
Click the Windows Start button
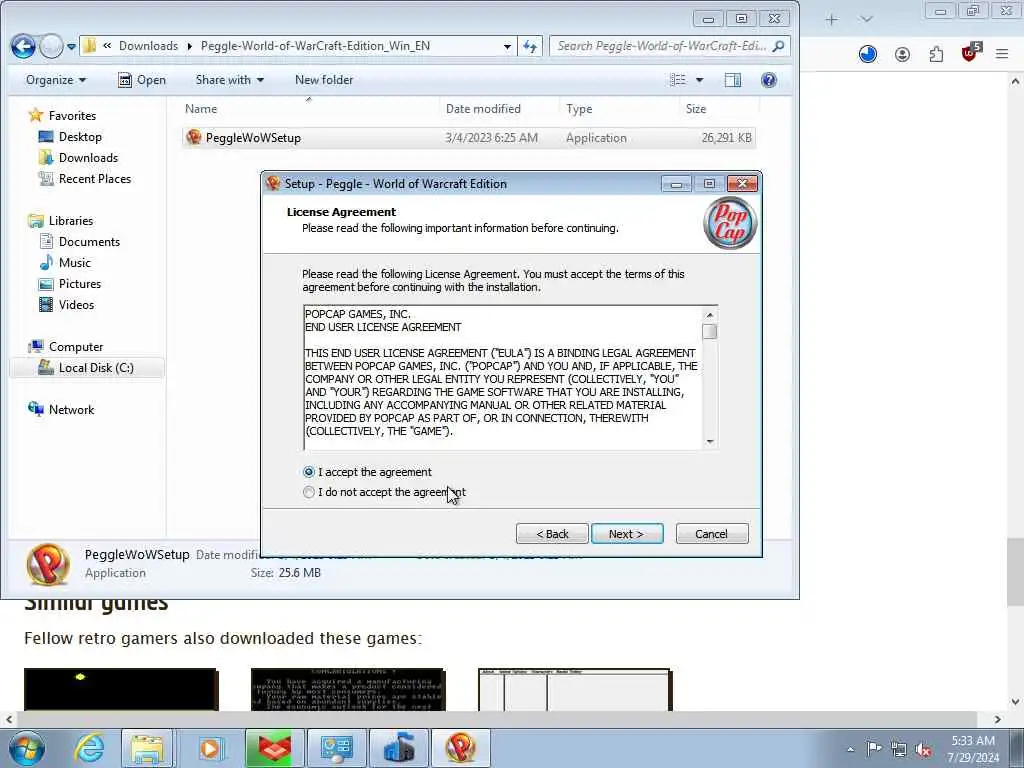pyautogui.click(x=27, y=748)
